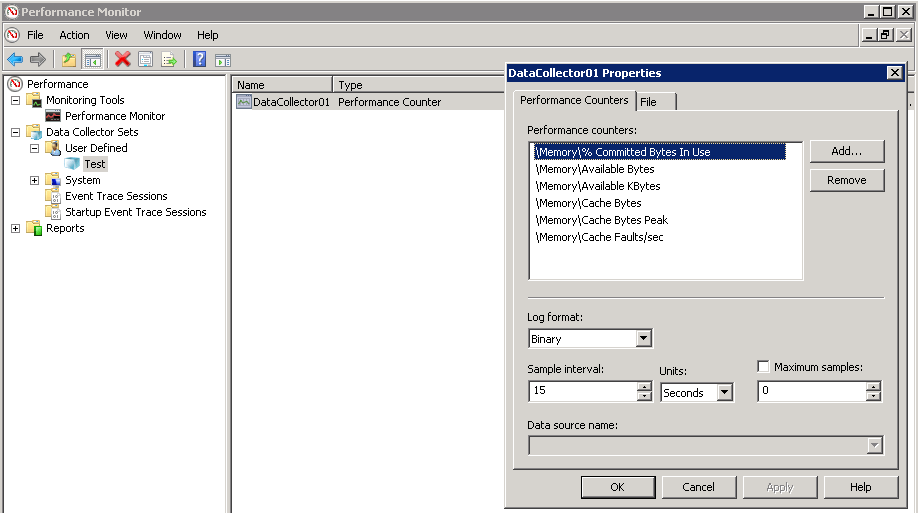Image resolution: width=918 pixels, height=513 pixels.
Task: Click the Back arrow toolbar icon
Action: tap(15, 60)
